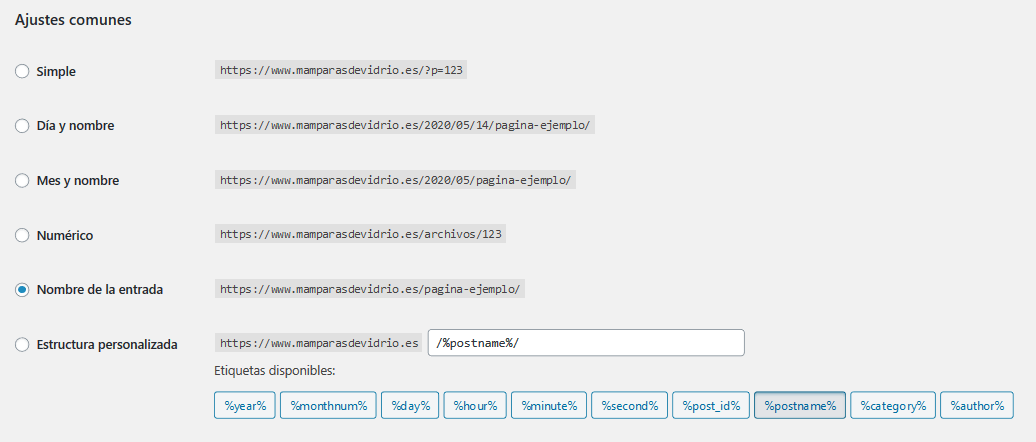Image resolution: width=1036 pixels, height=442 pixels.
Task: Select Nombre de la entrada radio button
Action: pos(22,289)
